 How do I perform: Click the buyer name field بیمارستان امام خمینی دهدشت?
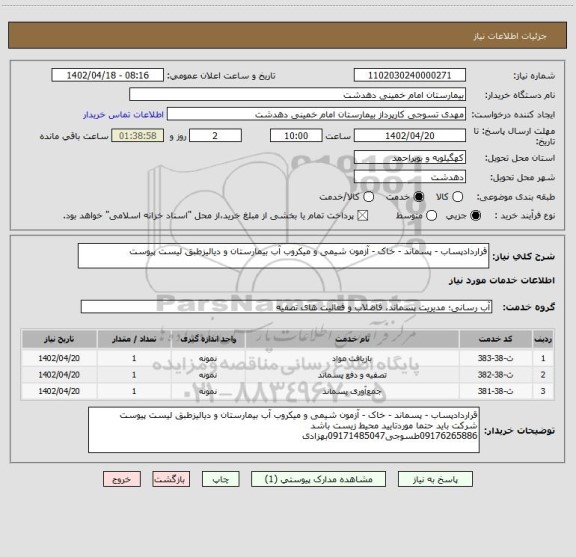[298, 95]
